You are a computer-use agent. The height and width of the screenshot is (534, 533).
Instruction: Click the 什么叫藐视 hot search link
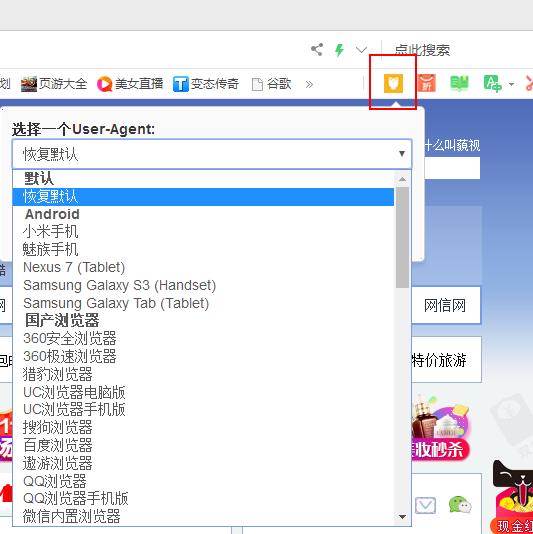453,145
